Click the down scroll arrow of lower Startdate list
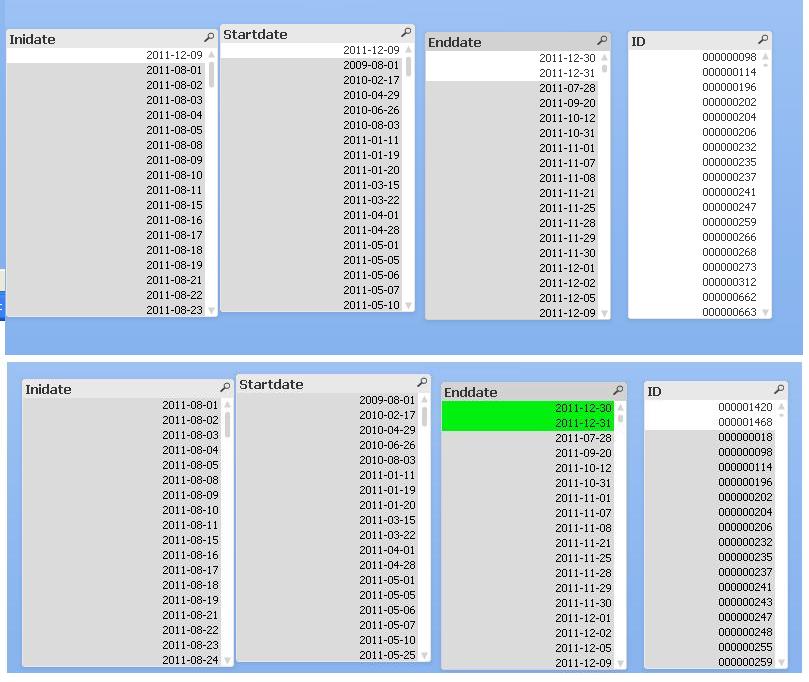Image resolution: width=809 pixels, height=682 pixels. coord(425,655)
